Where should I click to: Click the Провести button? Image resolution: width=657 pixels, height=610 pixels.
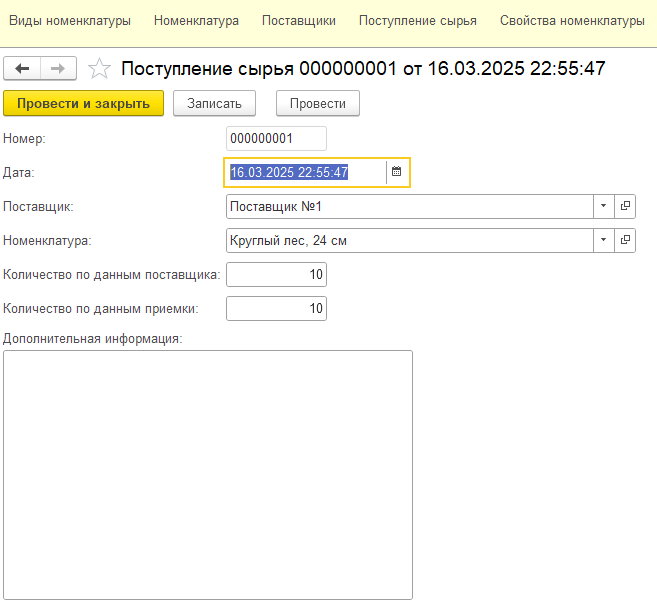[x=317, y=103]
